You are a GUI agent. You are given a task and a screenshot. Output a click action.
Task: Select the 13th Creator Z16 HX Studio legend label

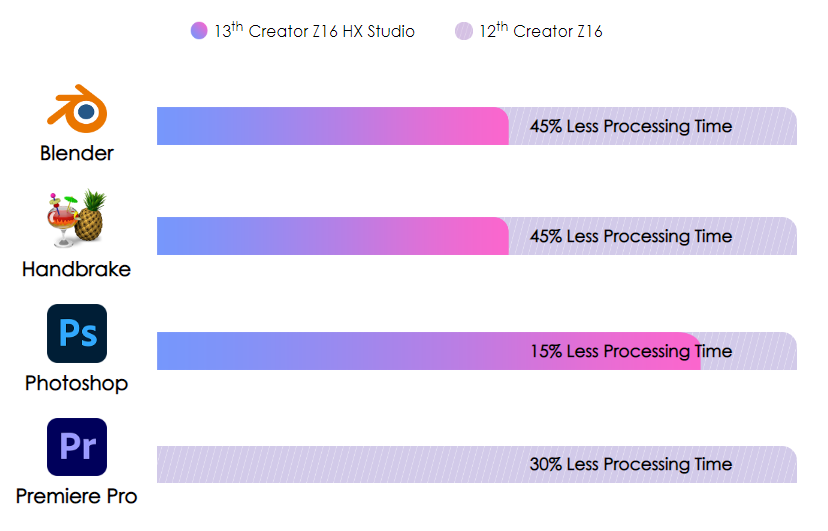point(315,31)
